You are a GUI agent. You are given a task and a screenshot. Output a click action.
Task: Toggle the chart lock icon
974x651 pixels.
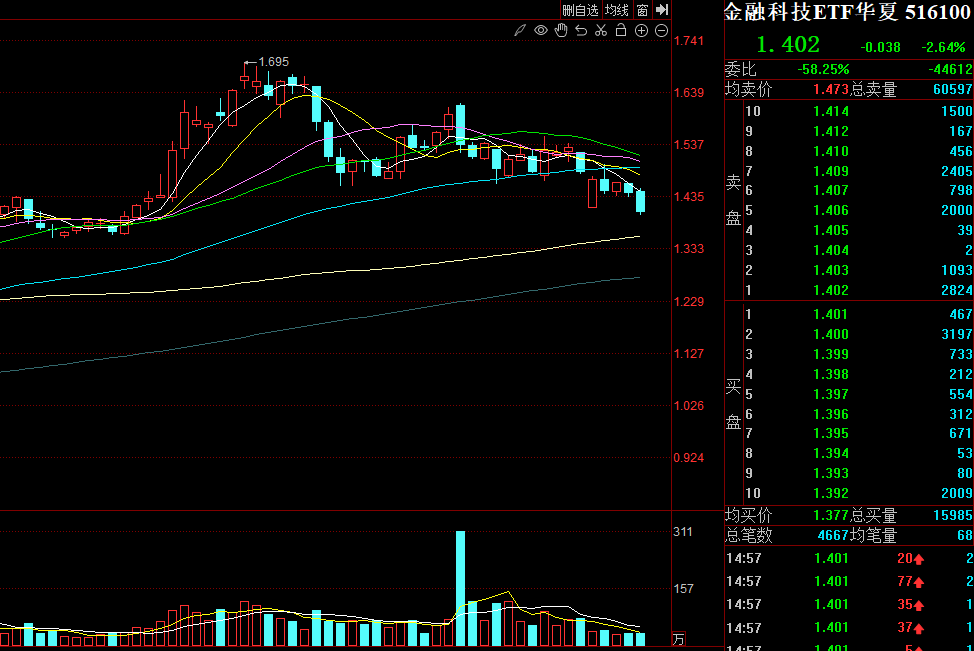pyautogui.click(x=621, y=31)
